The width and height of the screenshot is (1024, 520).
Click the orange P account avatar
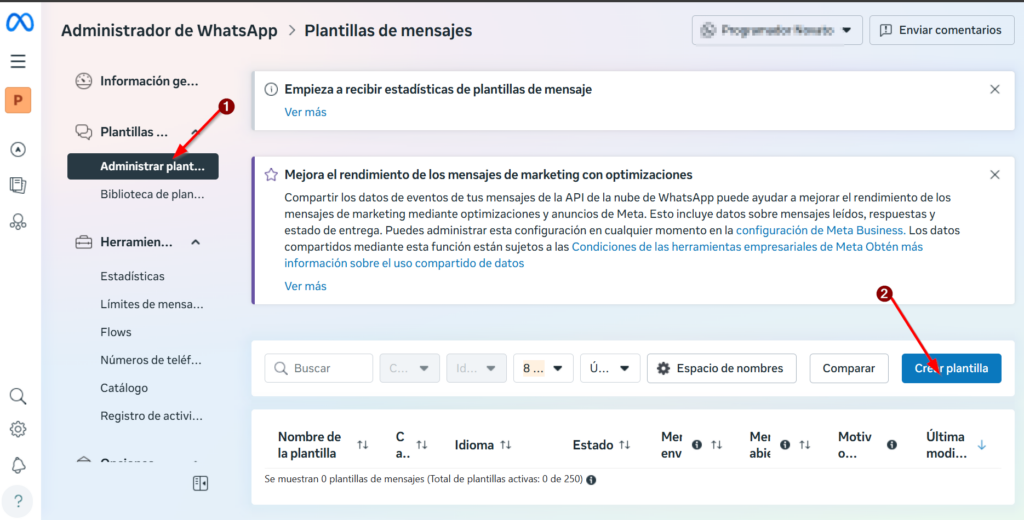(x=18, y=101)
